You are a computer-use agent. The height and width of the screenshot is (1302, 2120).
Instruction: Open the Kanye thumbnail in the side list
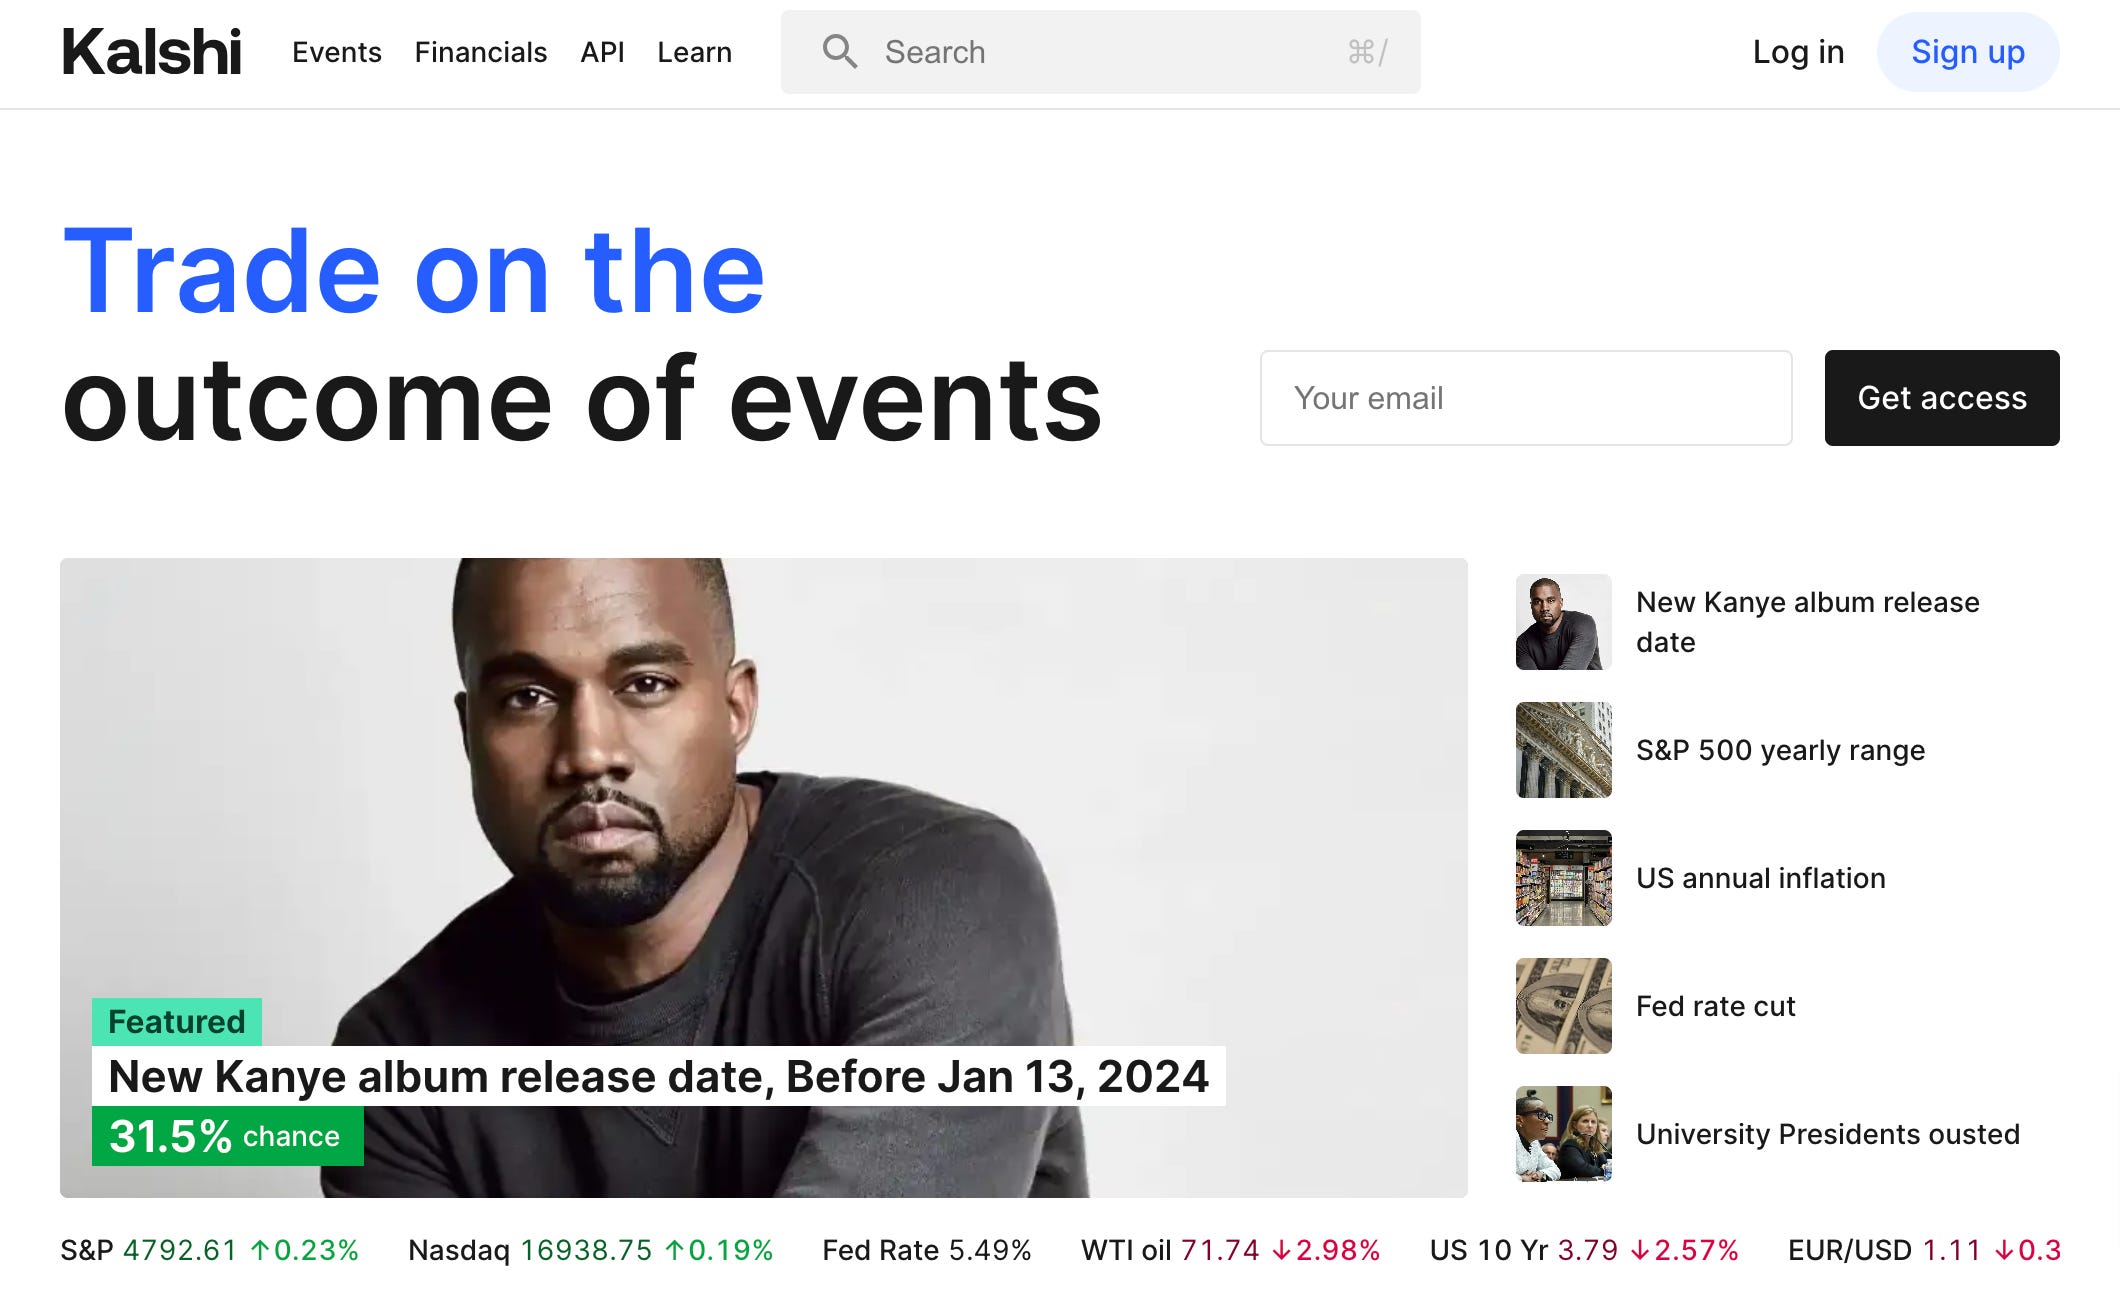click(1564, 622)
